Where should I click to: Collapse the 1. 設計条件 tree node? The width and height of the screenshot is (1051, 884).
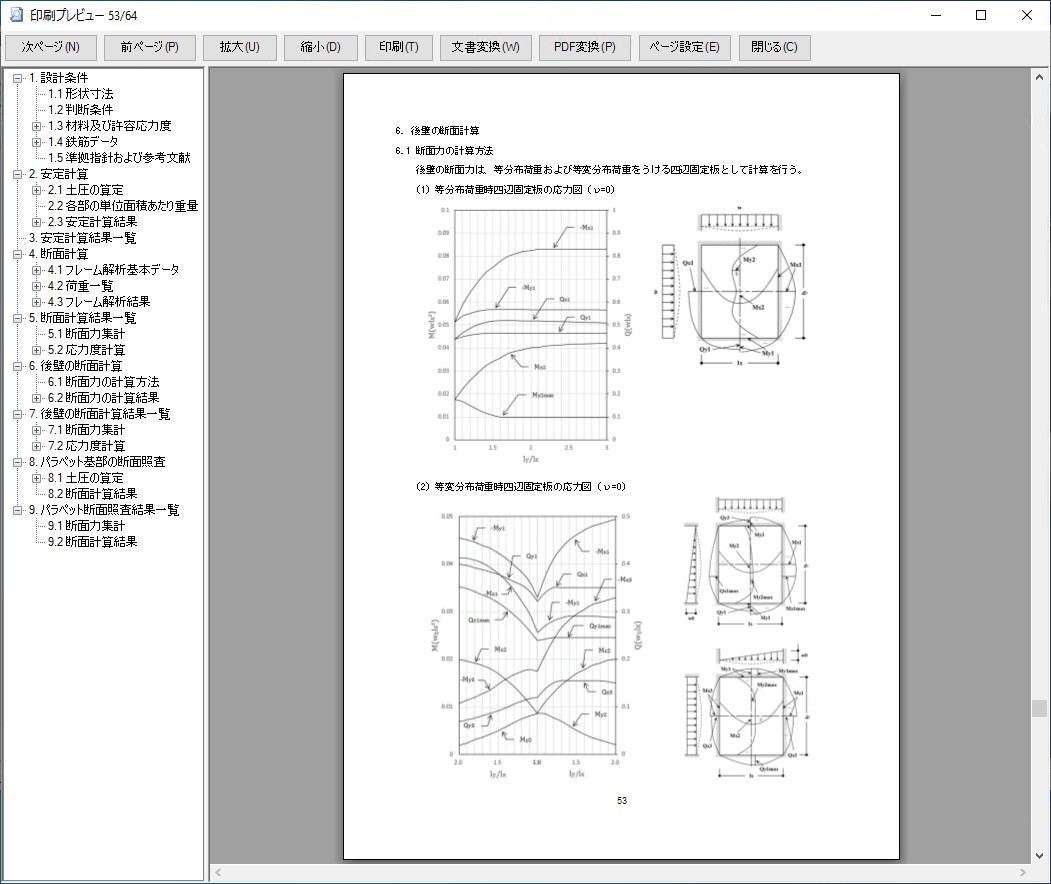tap(18, 78)
